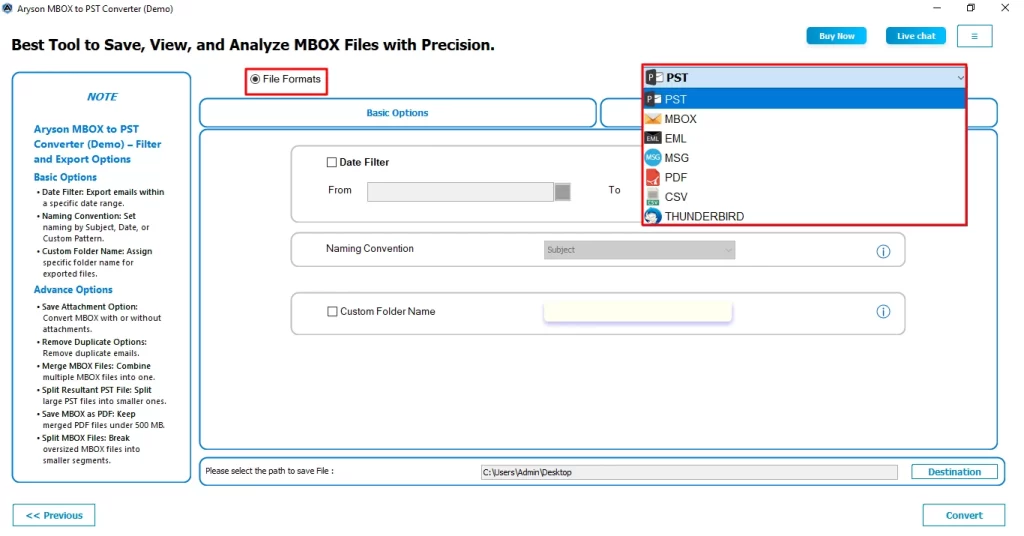Click the save path field showing Desktop
1024x536 pixels.
coord(689,472)
